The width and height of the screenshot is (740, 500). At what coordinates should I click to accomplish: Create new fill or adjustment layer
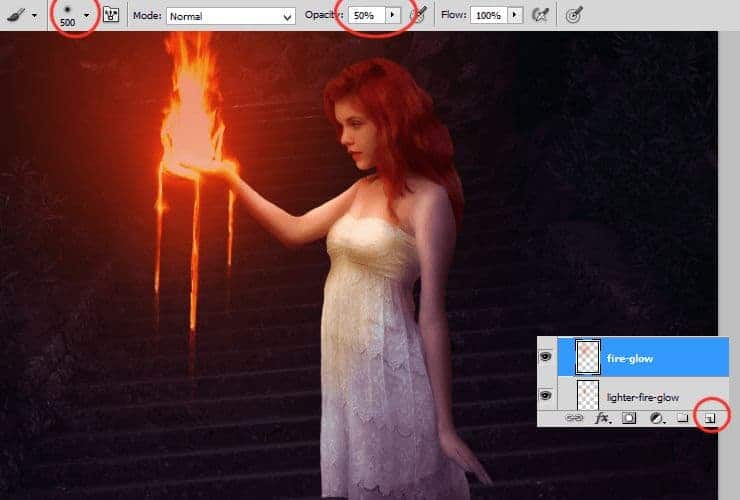click(x=656, y=418)
